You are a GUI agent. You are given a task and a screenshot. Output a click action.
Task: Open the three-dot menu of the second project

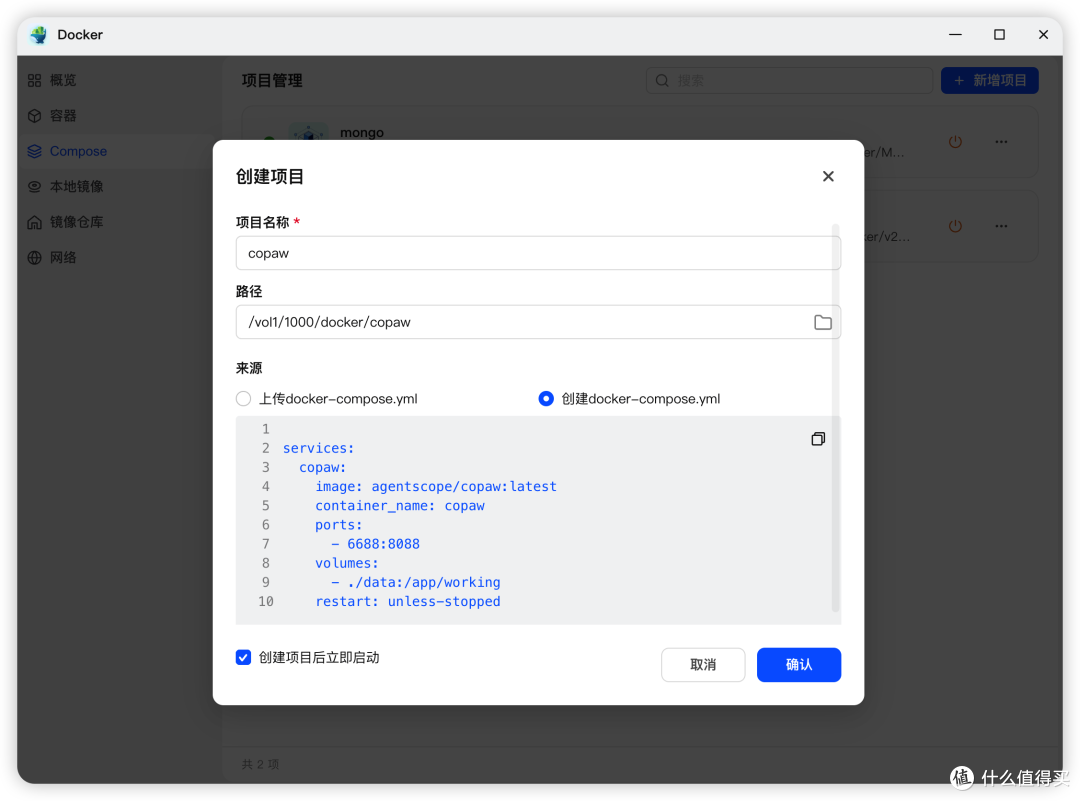[1001, 226]
